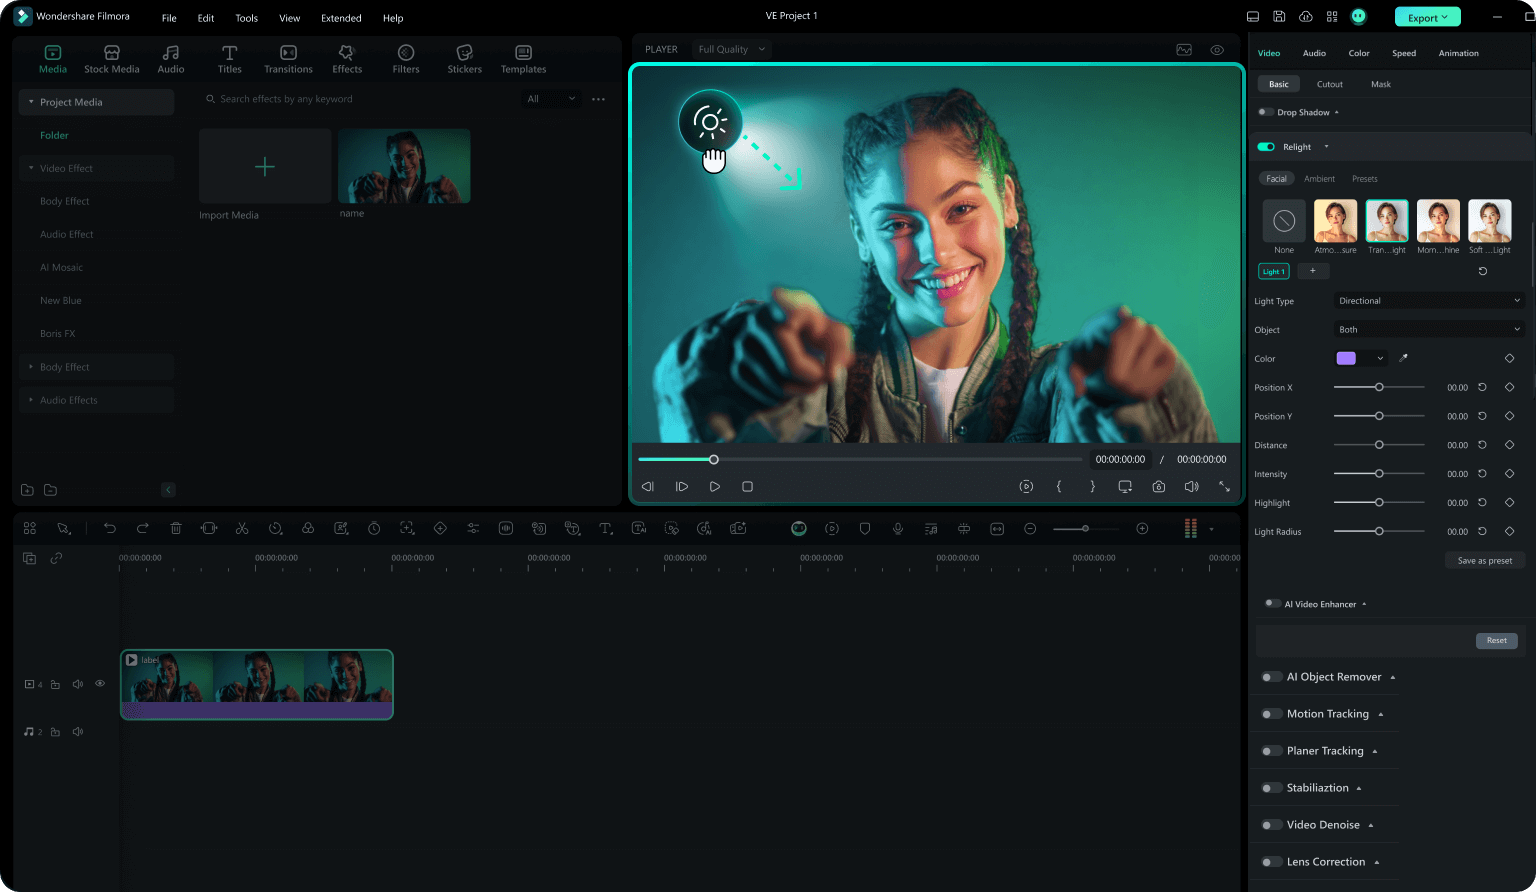This screenshot has width=1536, height=892.
Task: Open the Export button dropdown arrow
Action: click(1445, 17)
